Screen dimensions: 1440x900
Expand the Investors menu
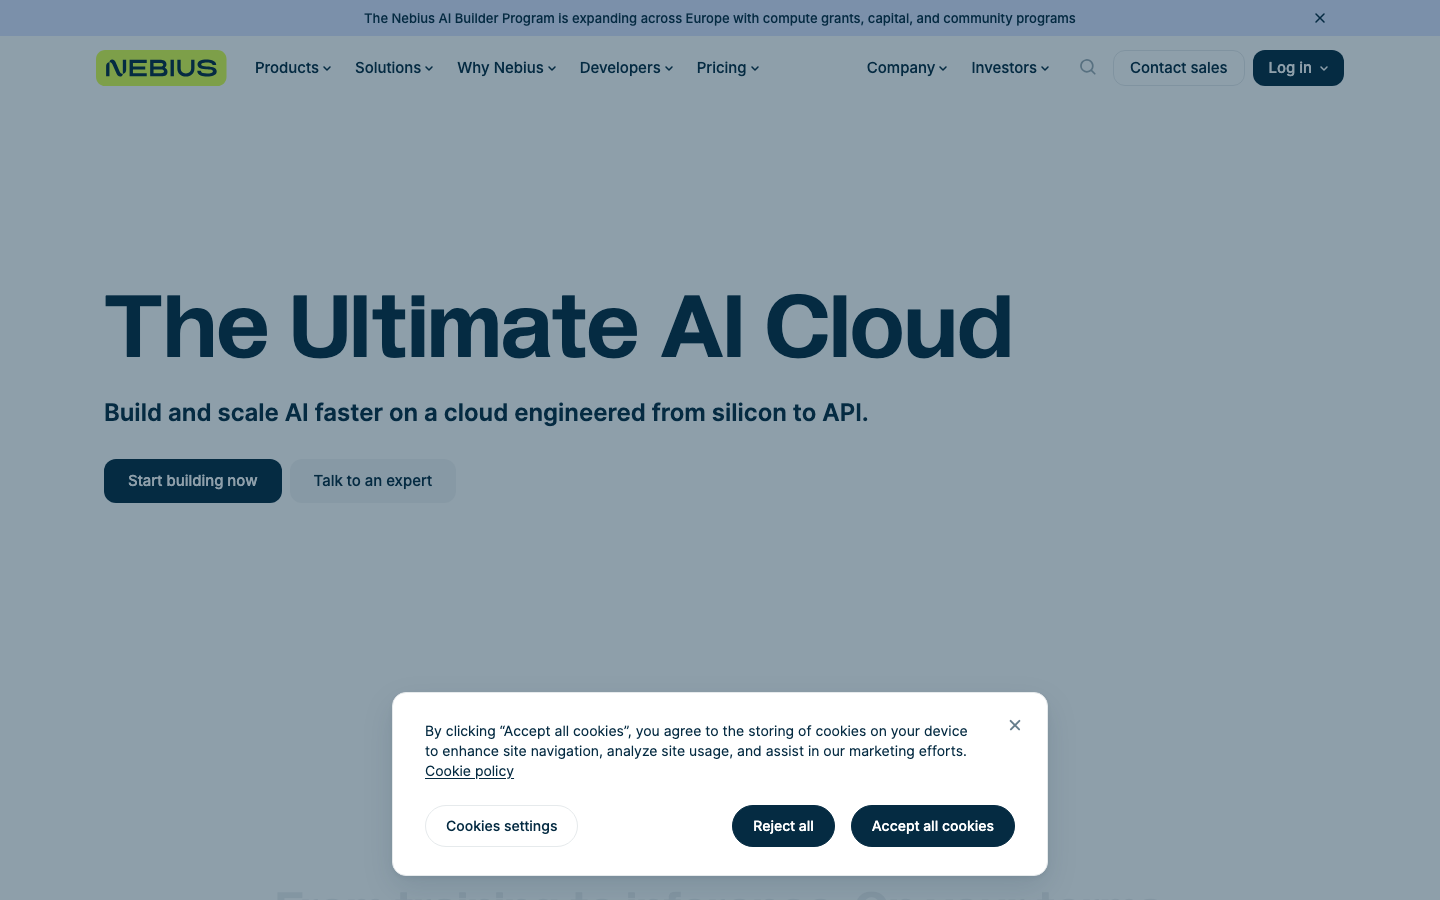[x=1010, y=68]
